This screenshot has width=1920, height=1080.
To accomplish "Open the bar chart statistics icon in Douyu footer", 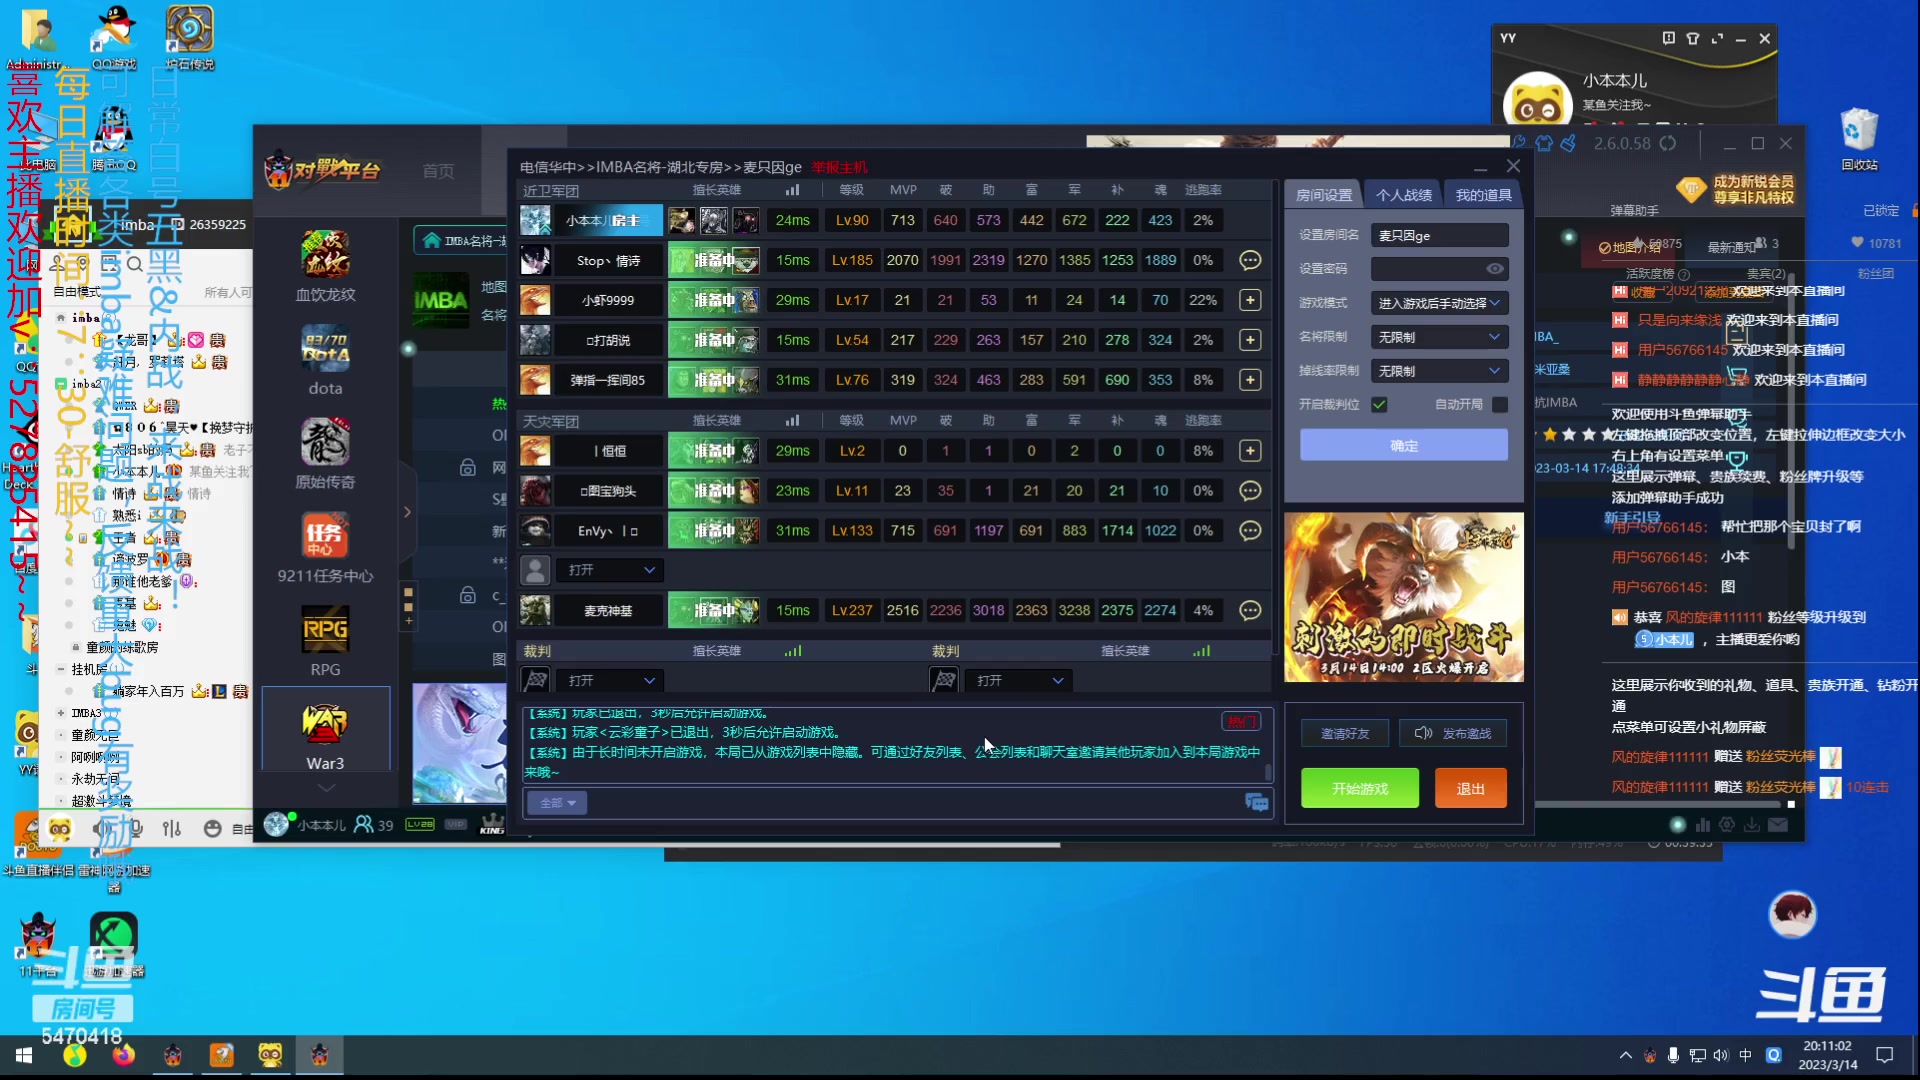I will (x=1702, y=825).
